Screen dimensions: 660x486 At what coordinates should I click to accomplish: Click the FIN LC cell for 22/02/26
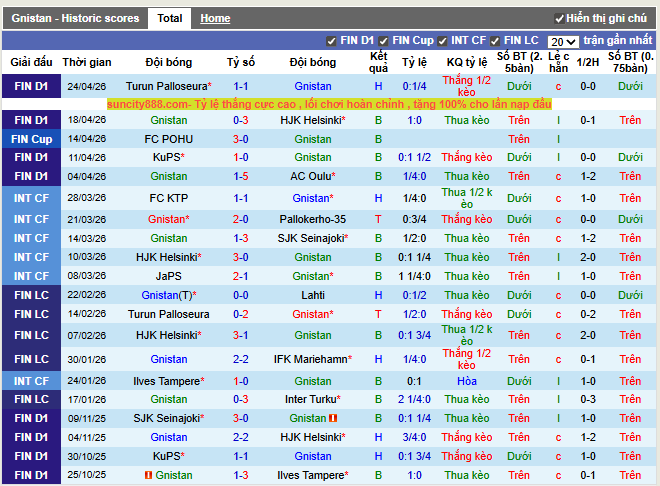[x=32, y=295]
